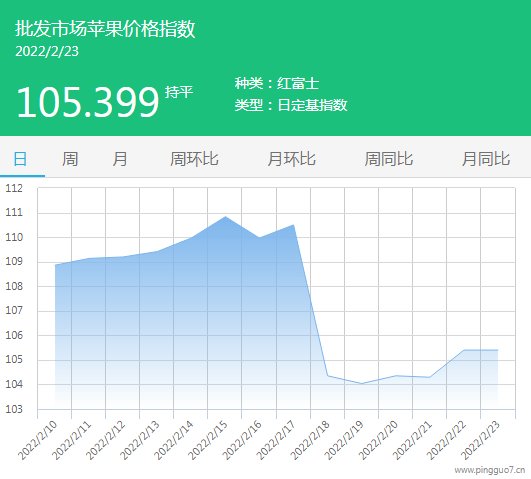Click the chart low point at 2022/2/19

tap(361, 383)
